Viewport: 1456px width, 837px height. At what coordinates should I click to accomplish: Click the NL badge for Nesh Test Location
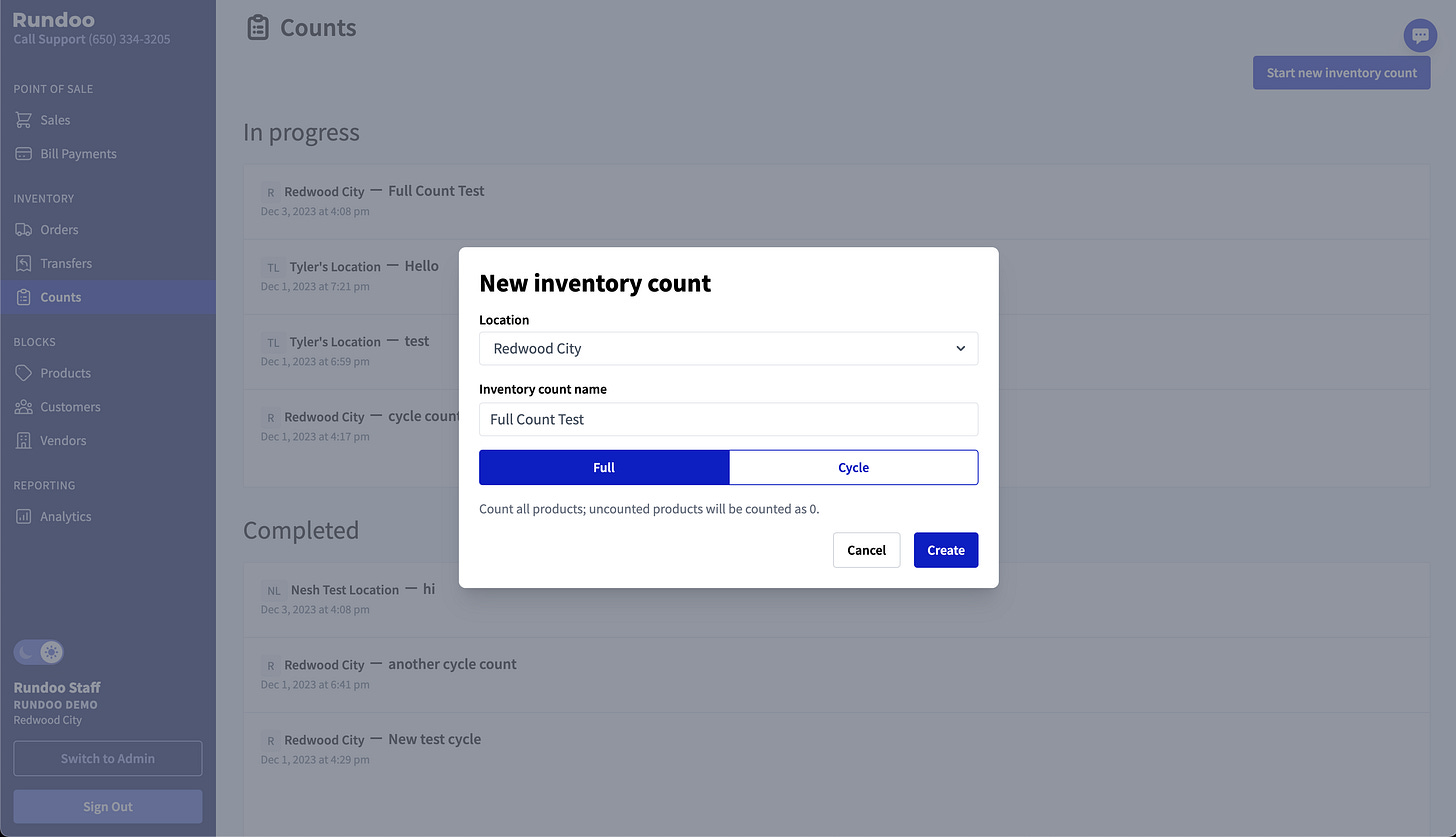[x=274, y=590]
